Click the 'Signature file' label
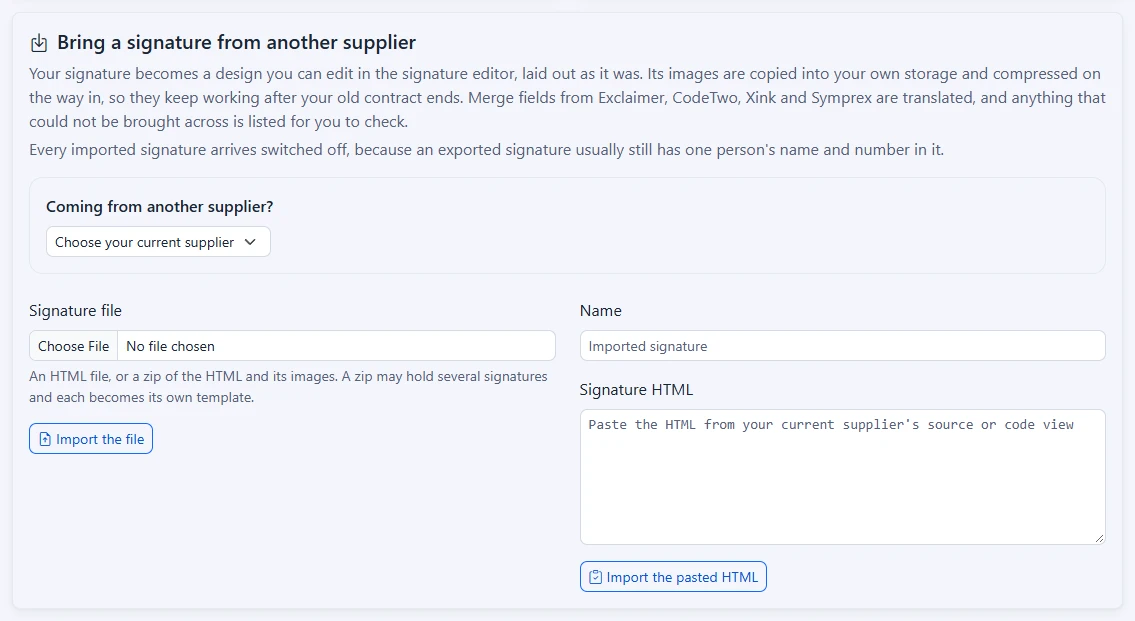 [75, 310]
